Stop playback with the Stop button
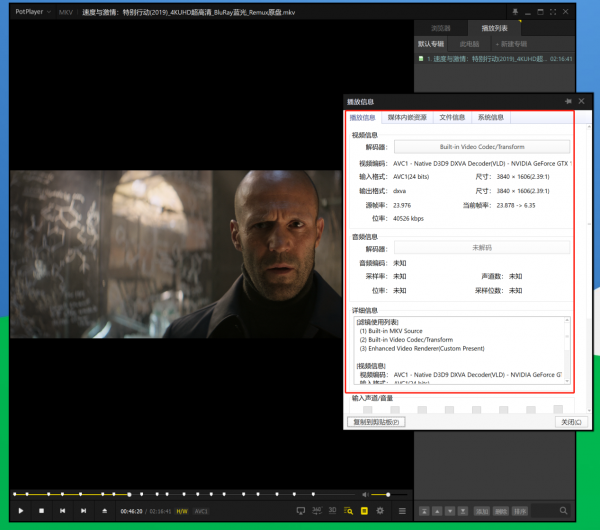The height and width of the screenshot is (530, 600). pos(41,511)
